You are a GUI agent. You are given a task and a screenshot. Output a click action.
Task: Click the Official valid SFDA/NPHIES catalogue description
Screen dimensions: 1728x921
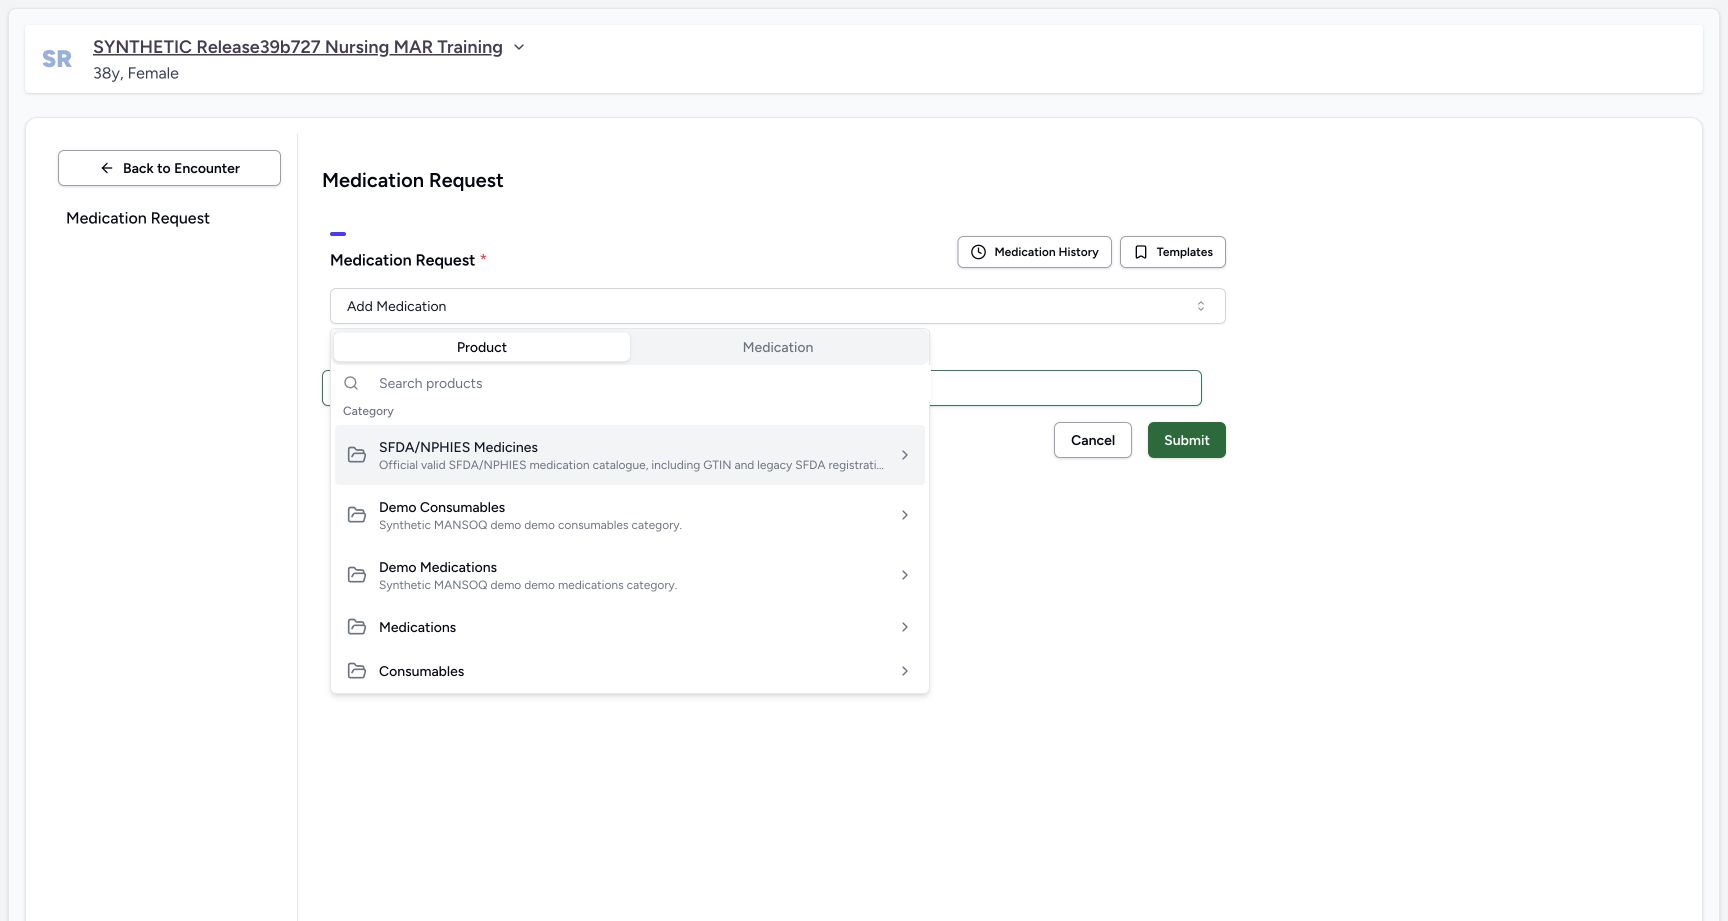click(631, 465)
